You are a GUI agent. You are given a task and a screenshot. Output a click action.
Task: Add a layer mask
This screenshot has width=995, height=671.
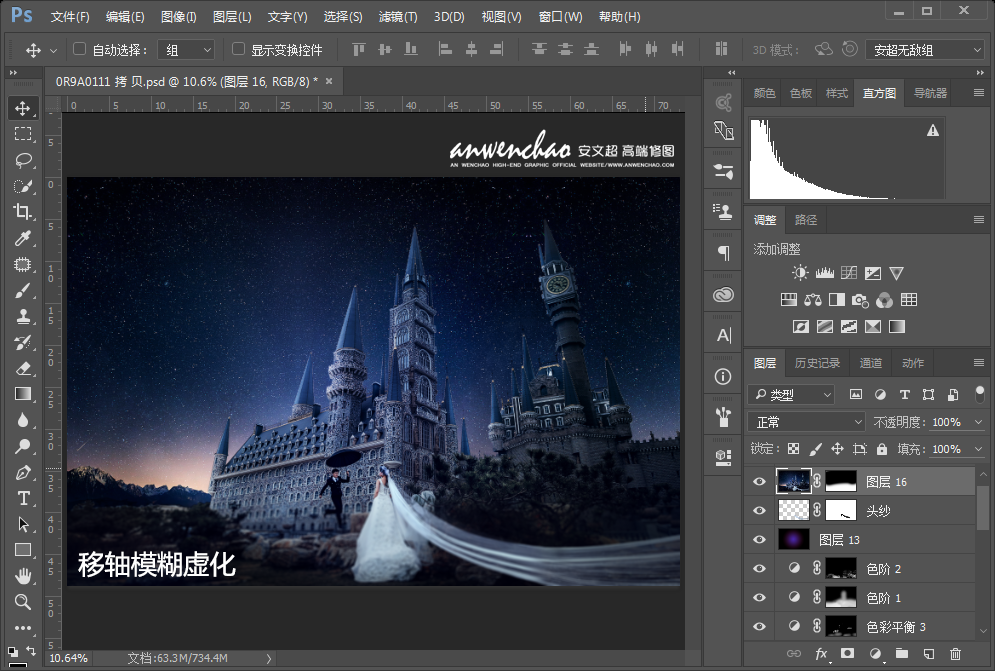point(847,653)
